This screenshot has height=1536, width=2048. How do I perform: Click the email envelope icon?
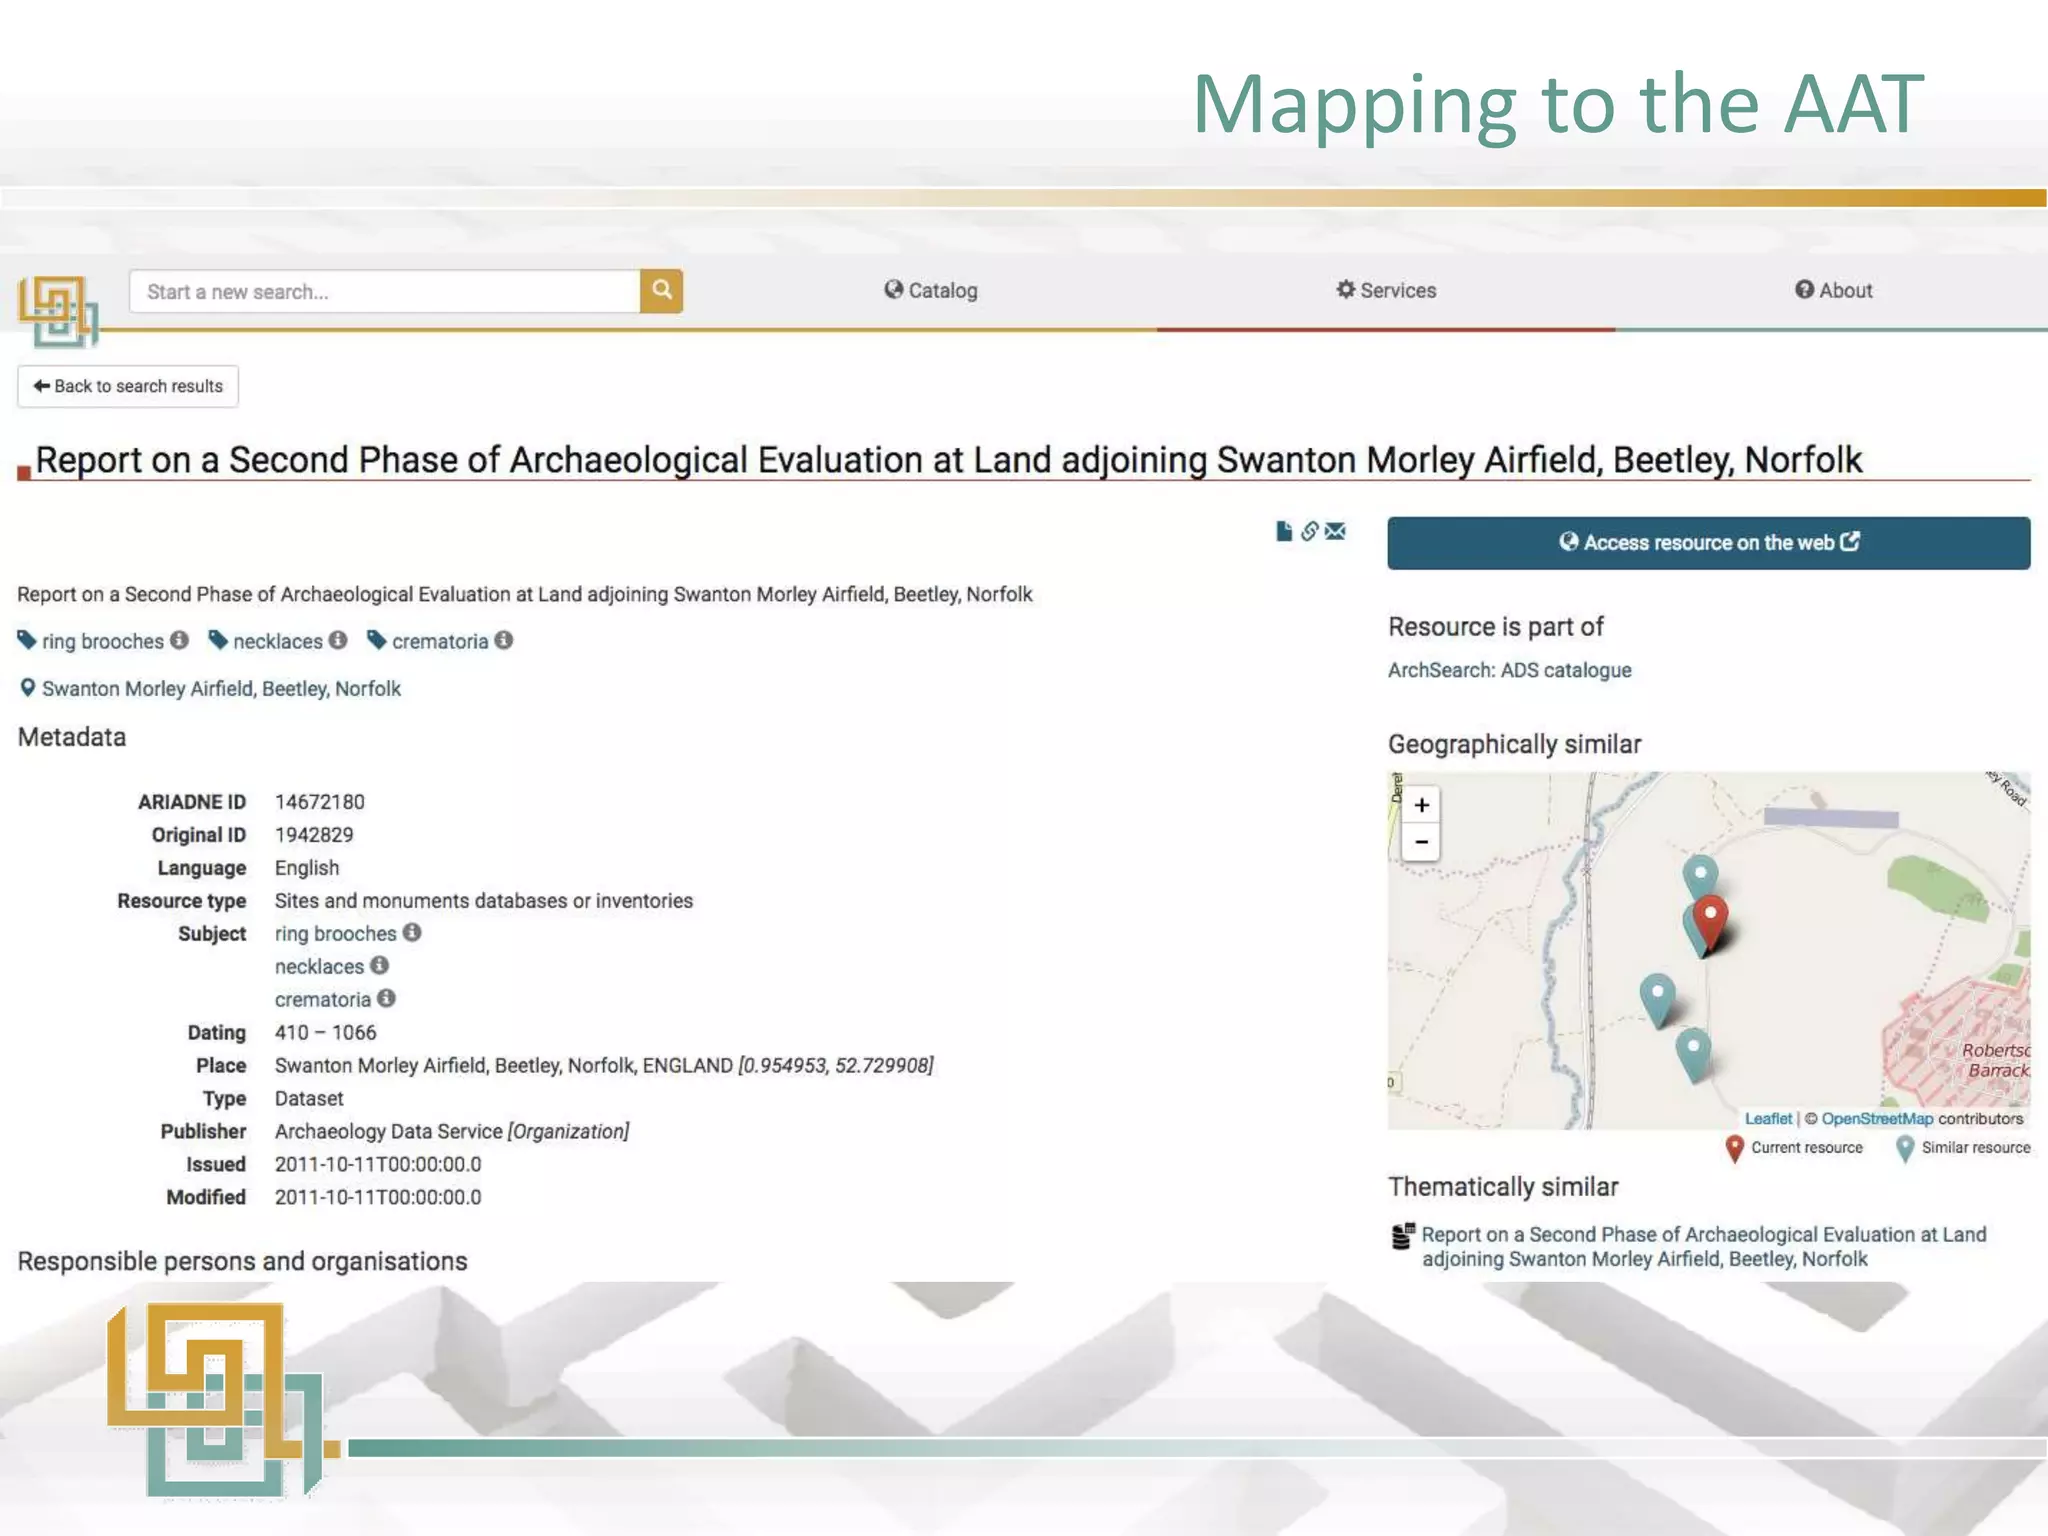tap(1335, 531)
